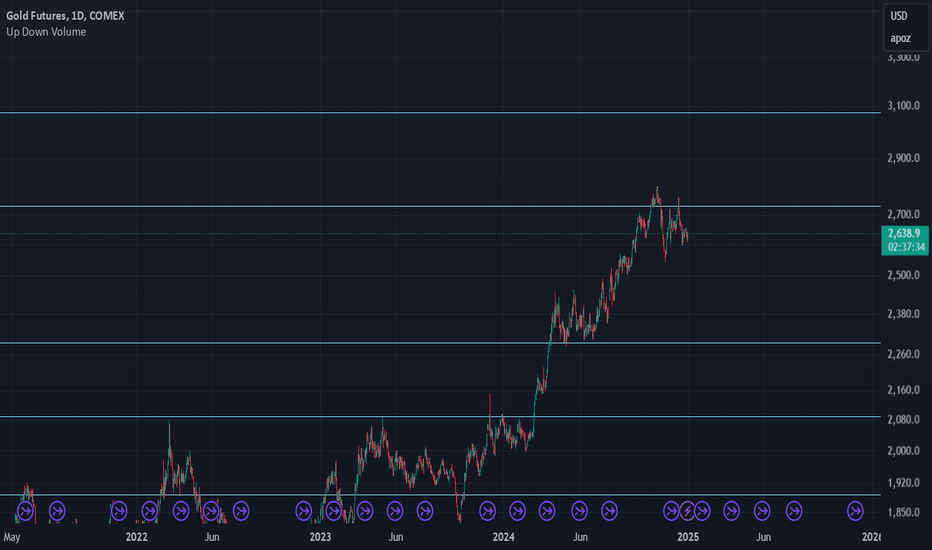Click the dotted current price line

pos(440,233)
